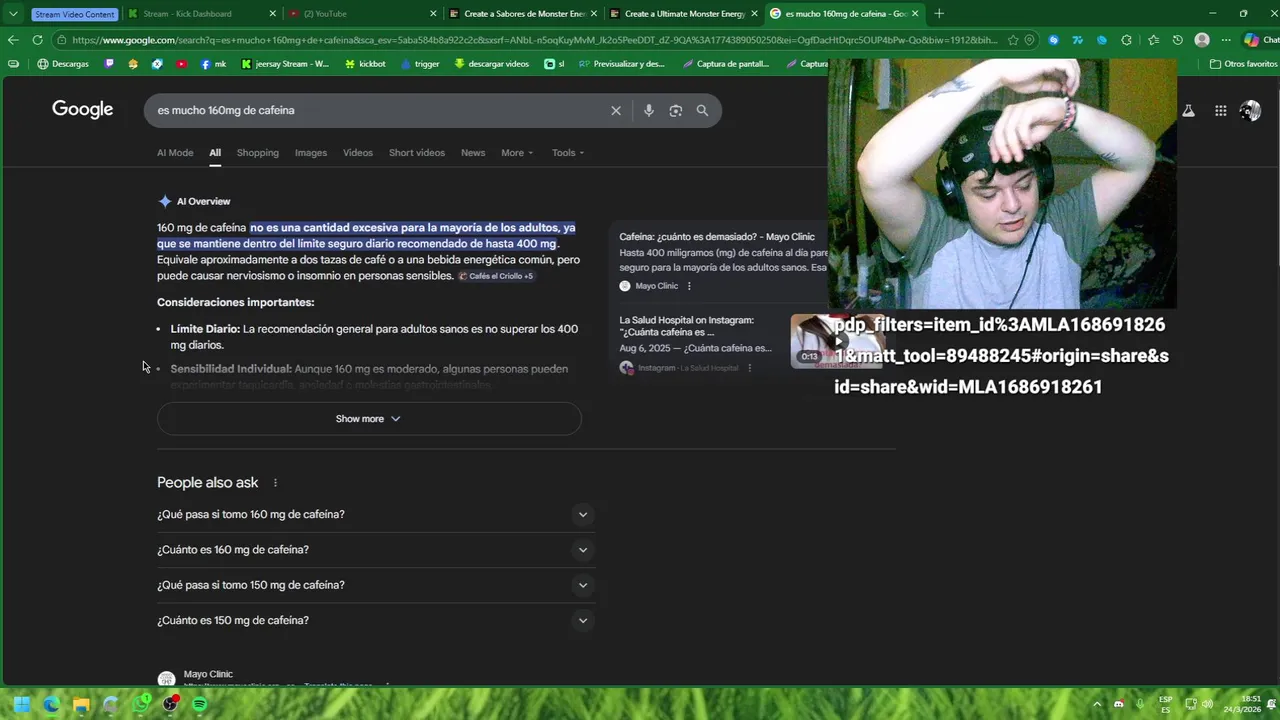The image size is (1280, 720).
Task: Expand '¿Cuánto es 160 mg de cafeína?'
Action: coord(376,550)
